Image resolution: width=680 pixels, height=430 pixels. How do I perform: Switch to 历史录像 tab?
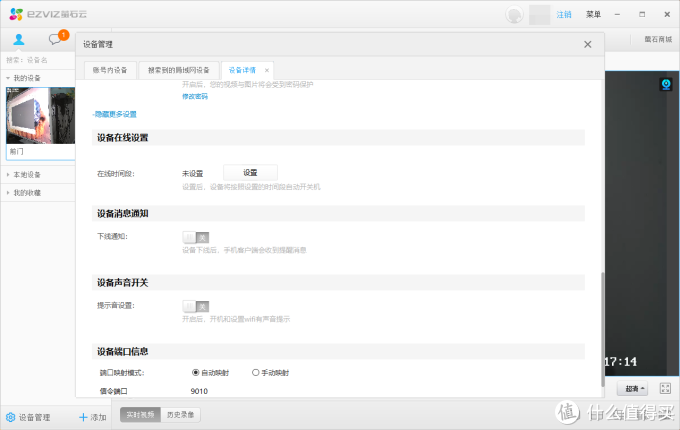pyautogui.click(x=180, y=415)
